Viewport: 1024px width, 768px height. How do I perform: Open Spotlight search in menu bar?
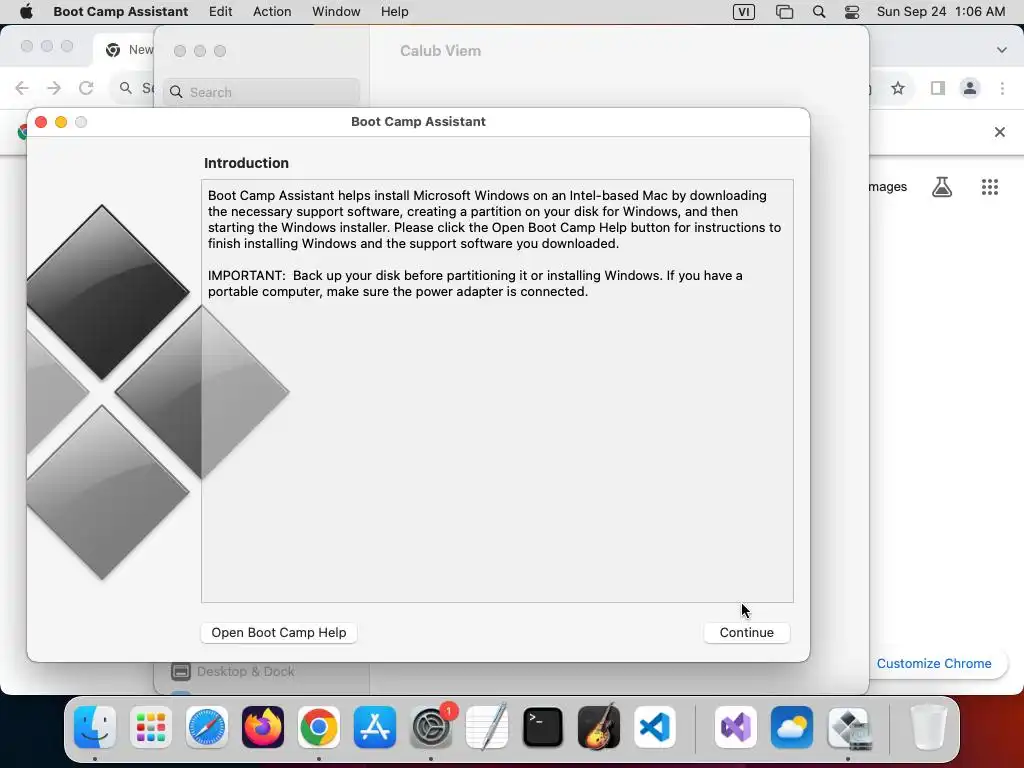(x=819, y=12)
